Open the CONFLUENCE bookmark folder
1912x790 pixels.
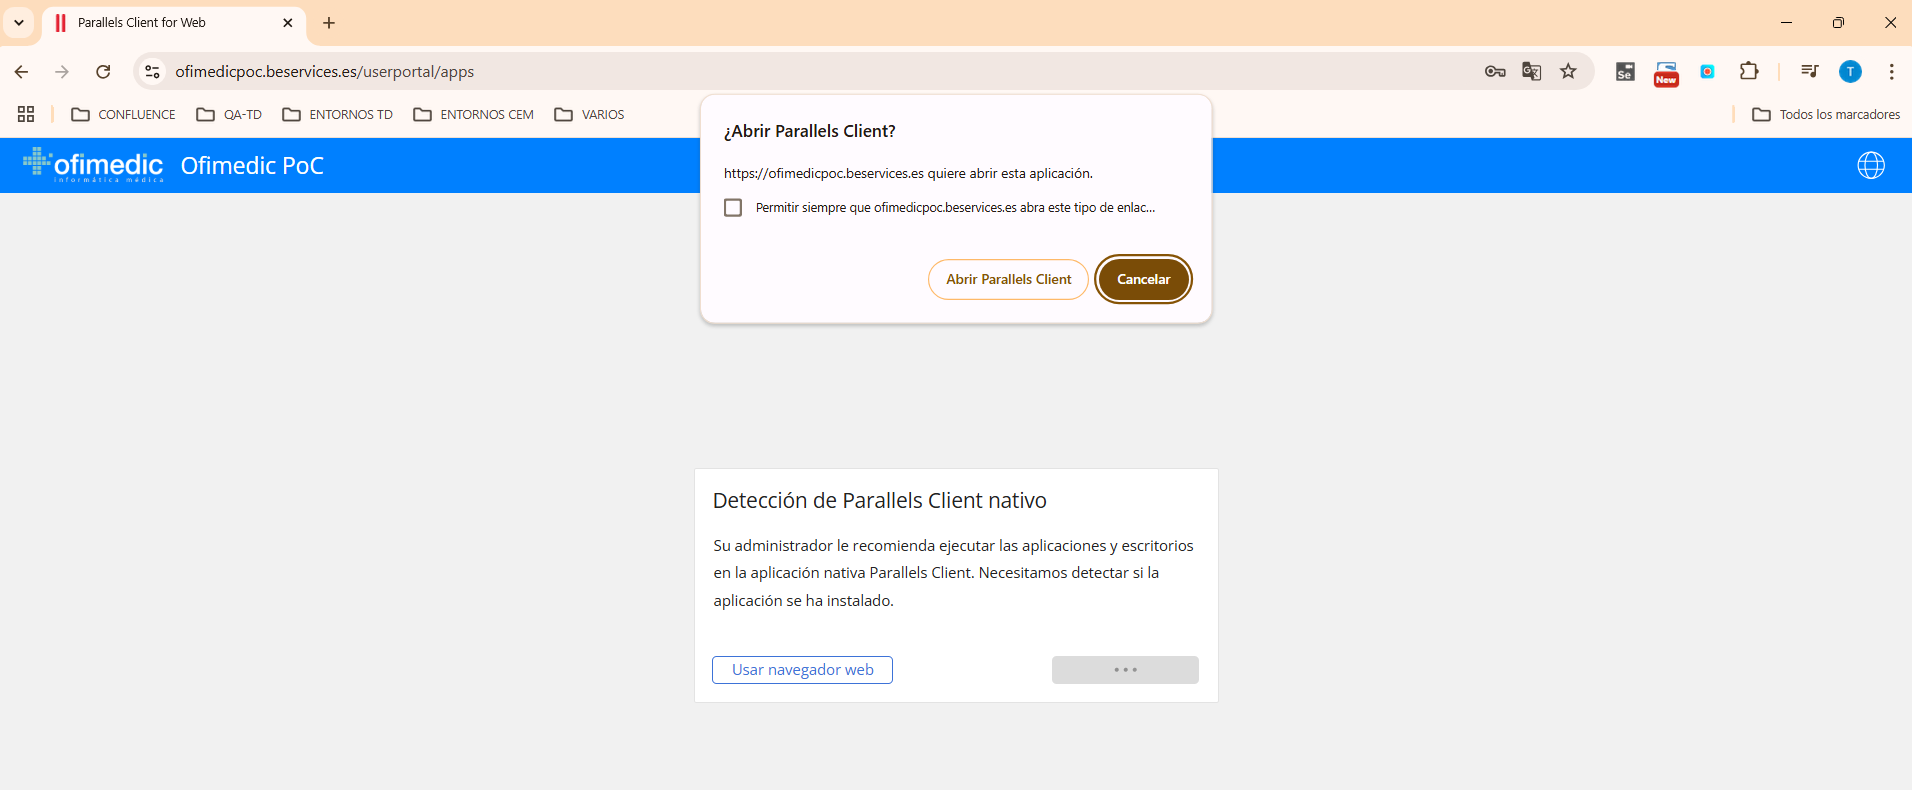[123, 114]
